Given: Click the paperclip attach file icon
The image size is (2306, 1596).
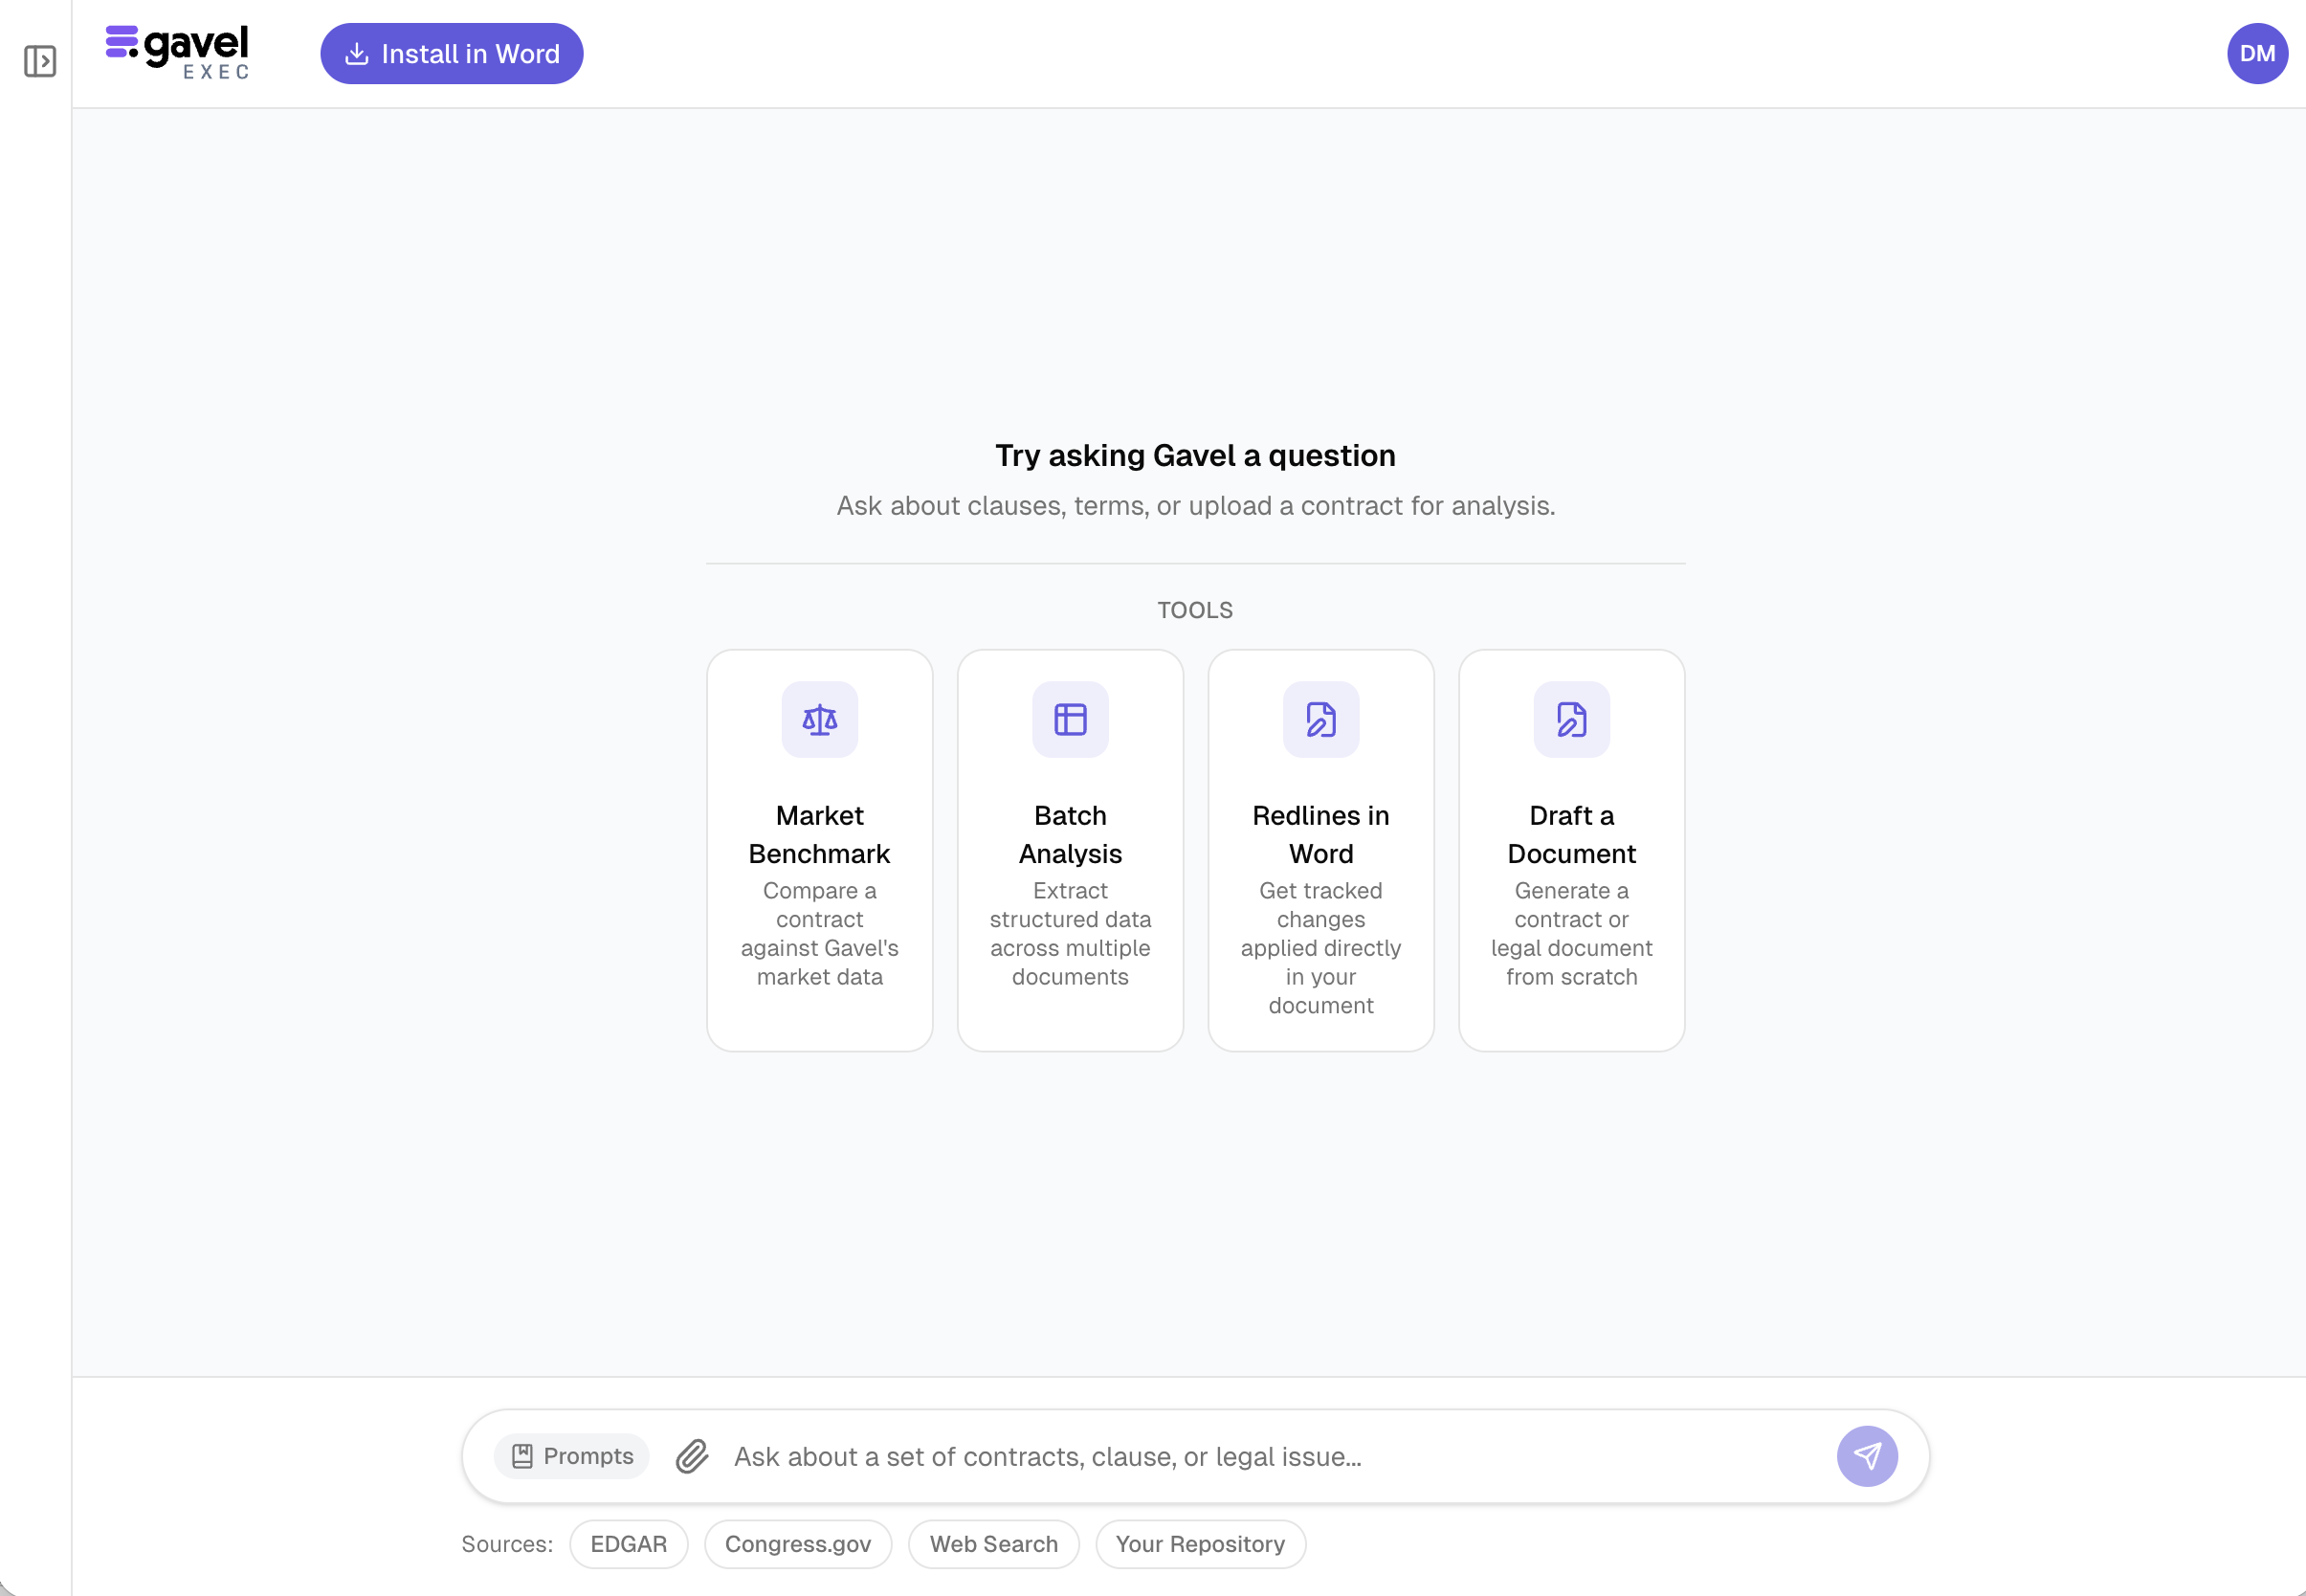Looking at the screenshot, I should [x=692, y=1456].
